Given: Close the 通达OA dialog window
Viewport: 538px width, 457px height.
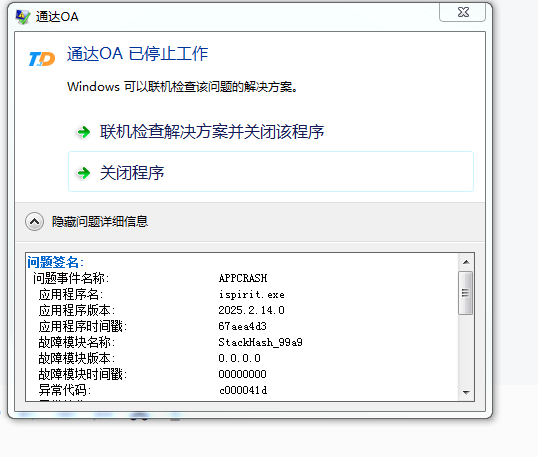Looking at the screenshot, I should pos(463,13).
